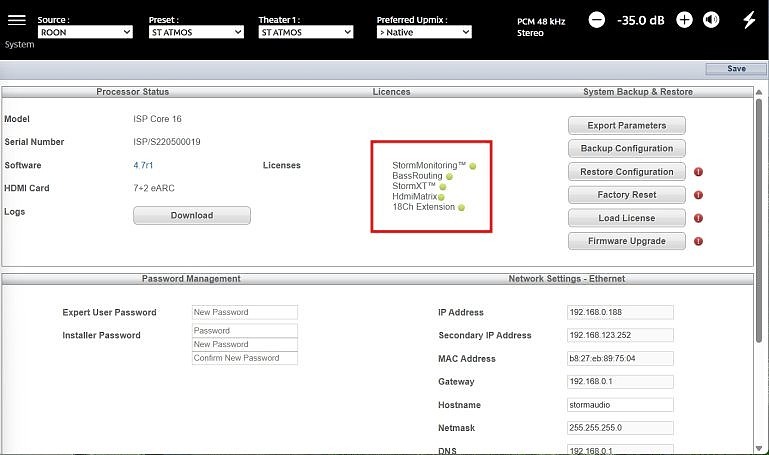The image size is (769, 455).
Task: Click Load License button
Action: tap(627, 218)
